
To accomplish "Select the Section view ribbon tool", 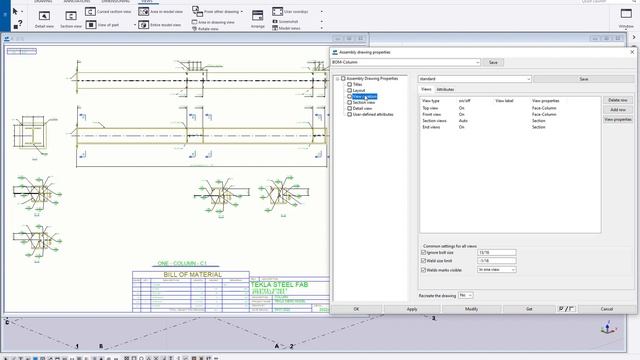I will click(71, 19).
